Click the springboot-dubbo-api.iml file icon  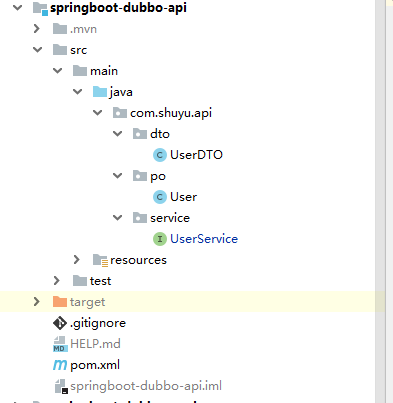tap(61, 386)
